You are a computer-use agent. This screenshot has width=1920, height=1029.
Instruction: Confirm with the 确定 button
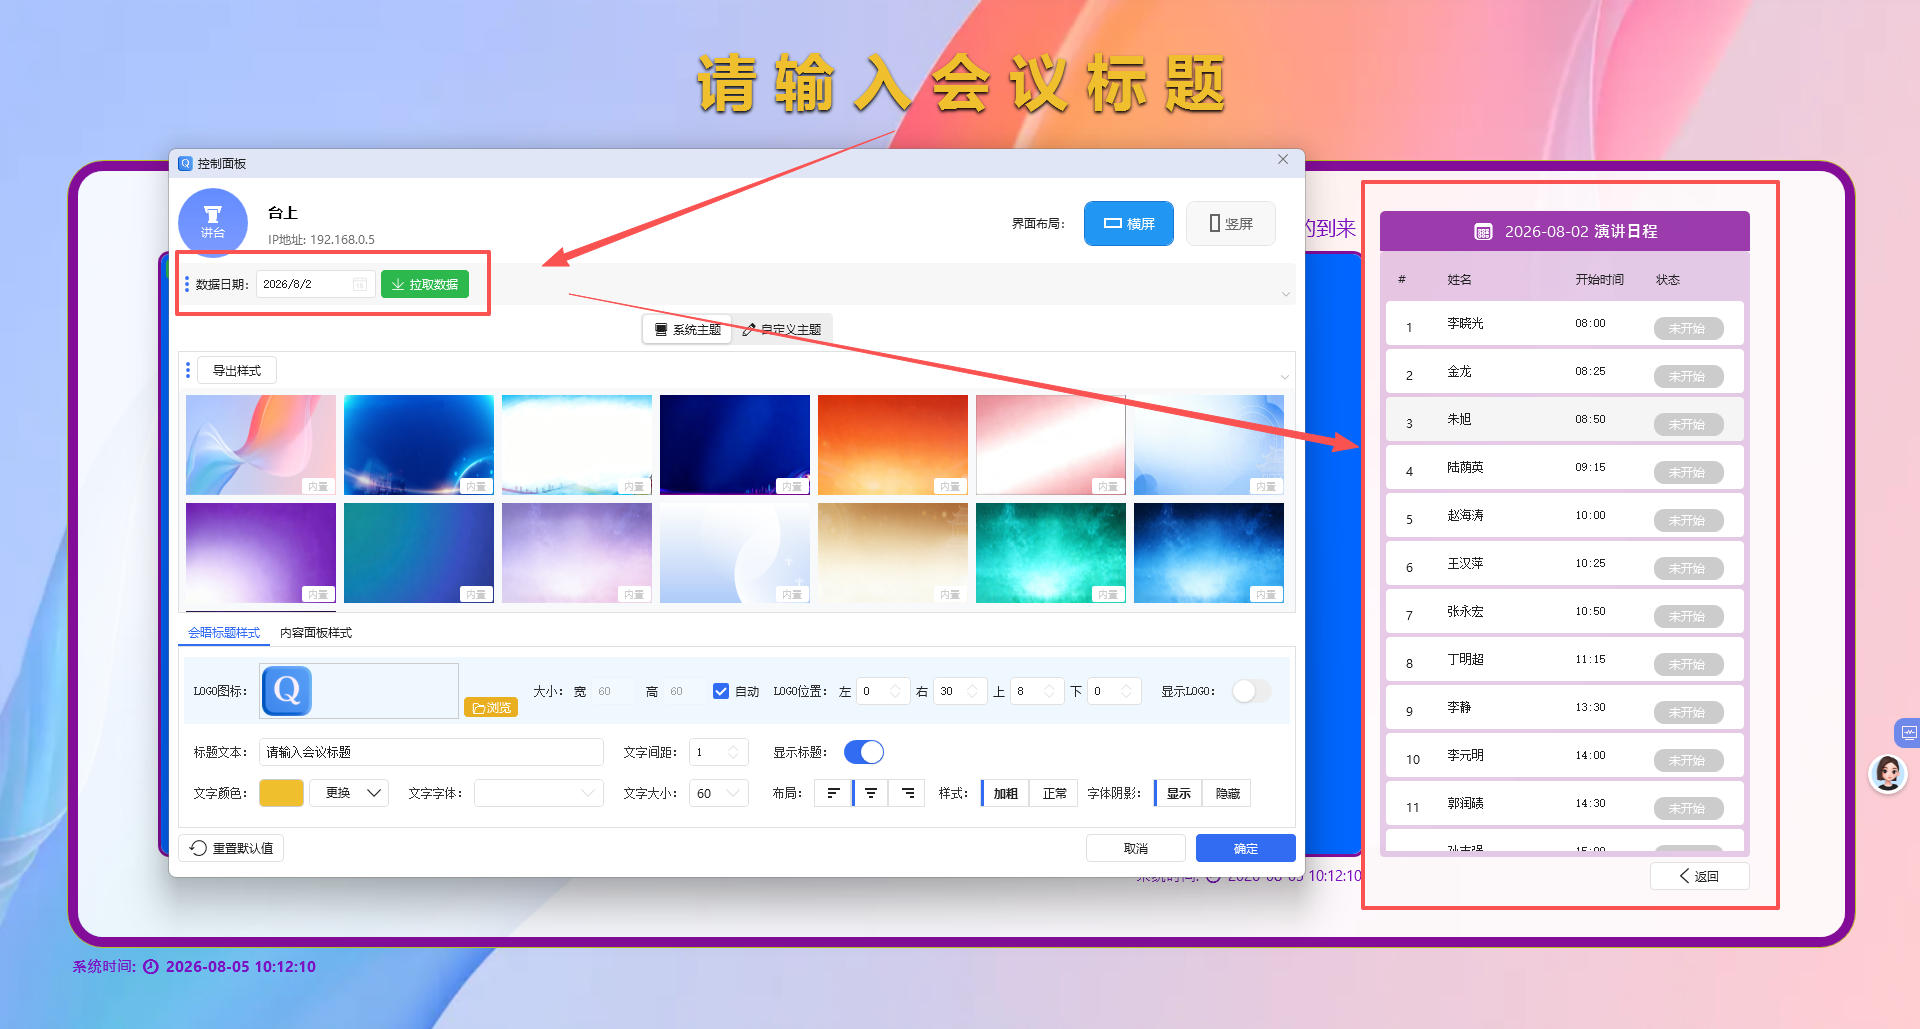pyautogui.click(x=1246, y=848)
